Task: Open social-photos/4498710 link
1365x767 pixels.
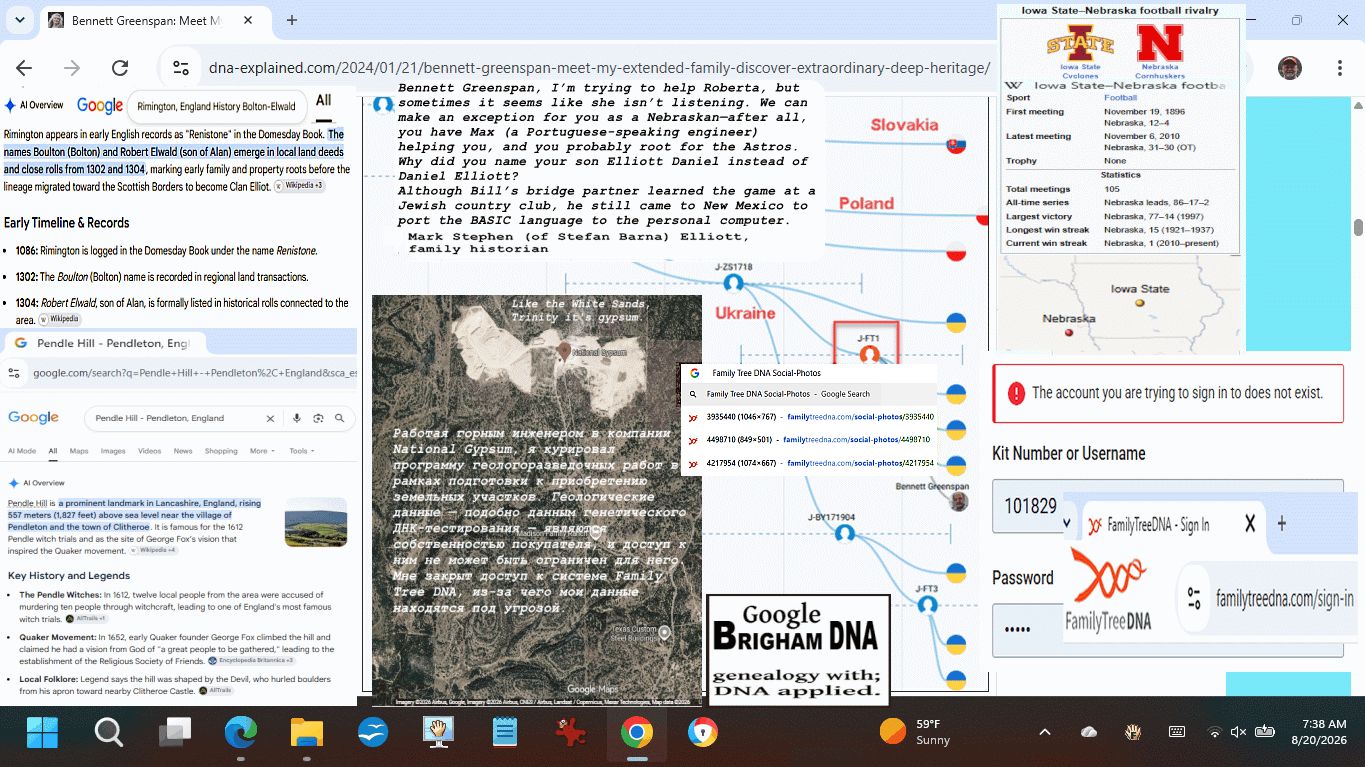Action: pyautogui.click(x=856, y=440)
